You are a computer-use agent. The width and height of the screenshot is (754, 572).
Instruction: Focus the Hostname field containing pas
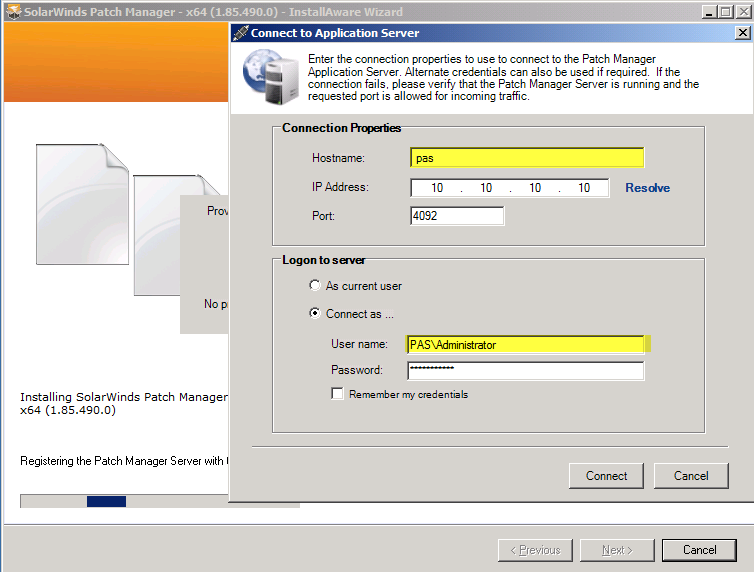[x=527, y=158]
